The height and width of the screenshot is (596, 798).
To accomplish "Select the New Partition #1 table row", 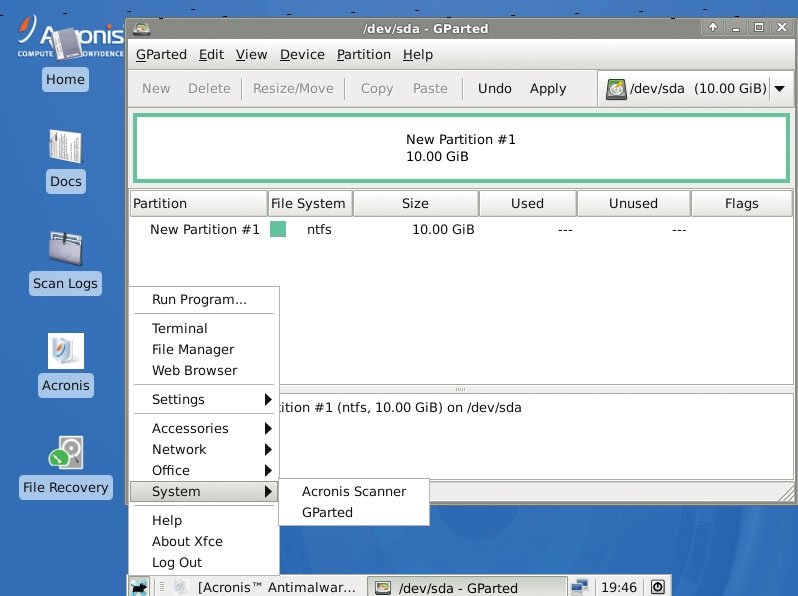I will (x=461, y=230).
